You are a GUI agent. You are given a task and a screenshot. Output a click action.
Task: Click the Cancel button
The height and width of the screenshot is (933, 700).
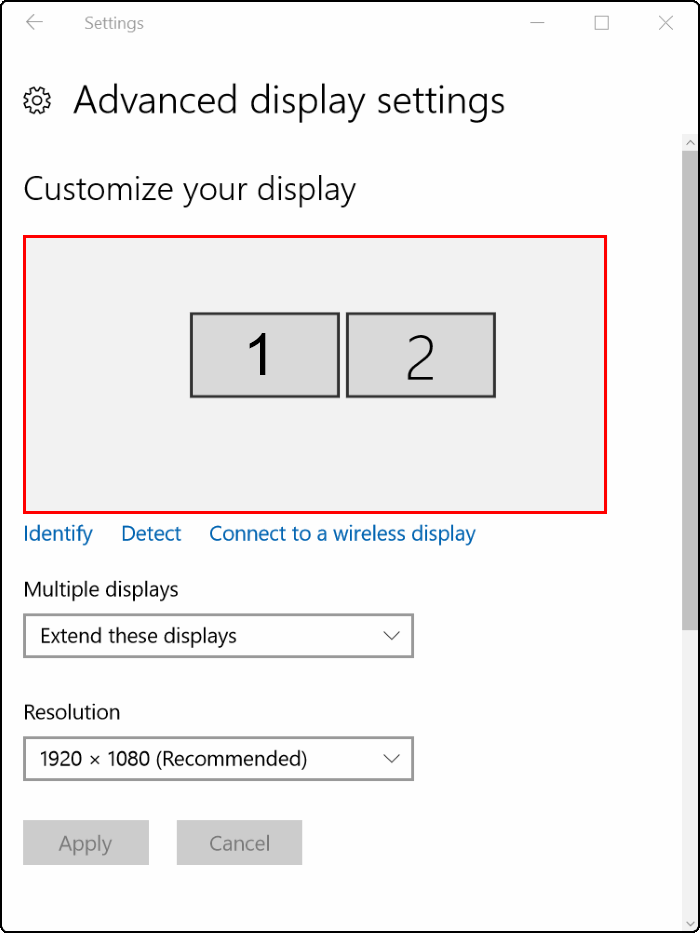point(239,843)
